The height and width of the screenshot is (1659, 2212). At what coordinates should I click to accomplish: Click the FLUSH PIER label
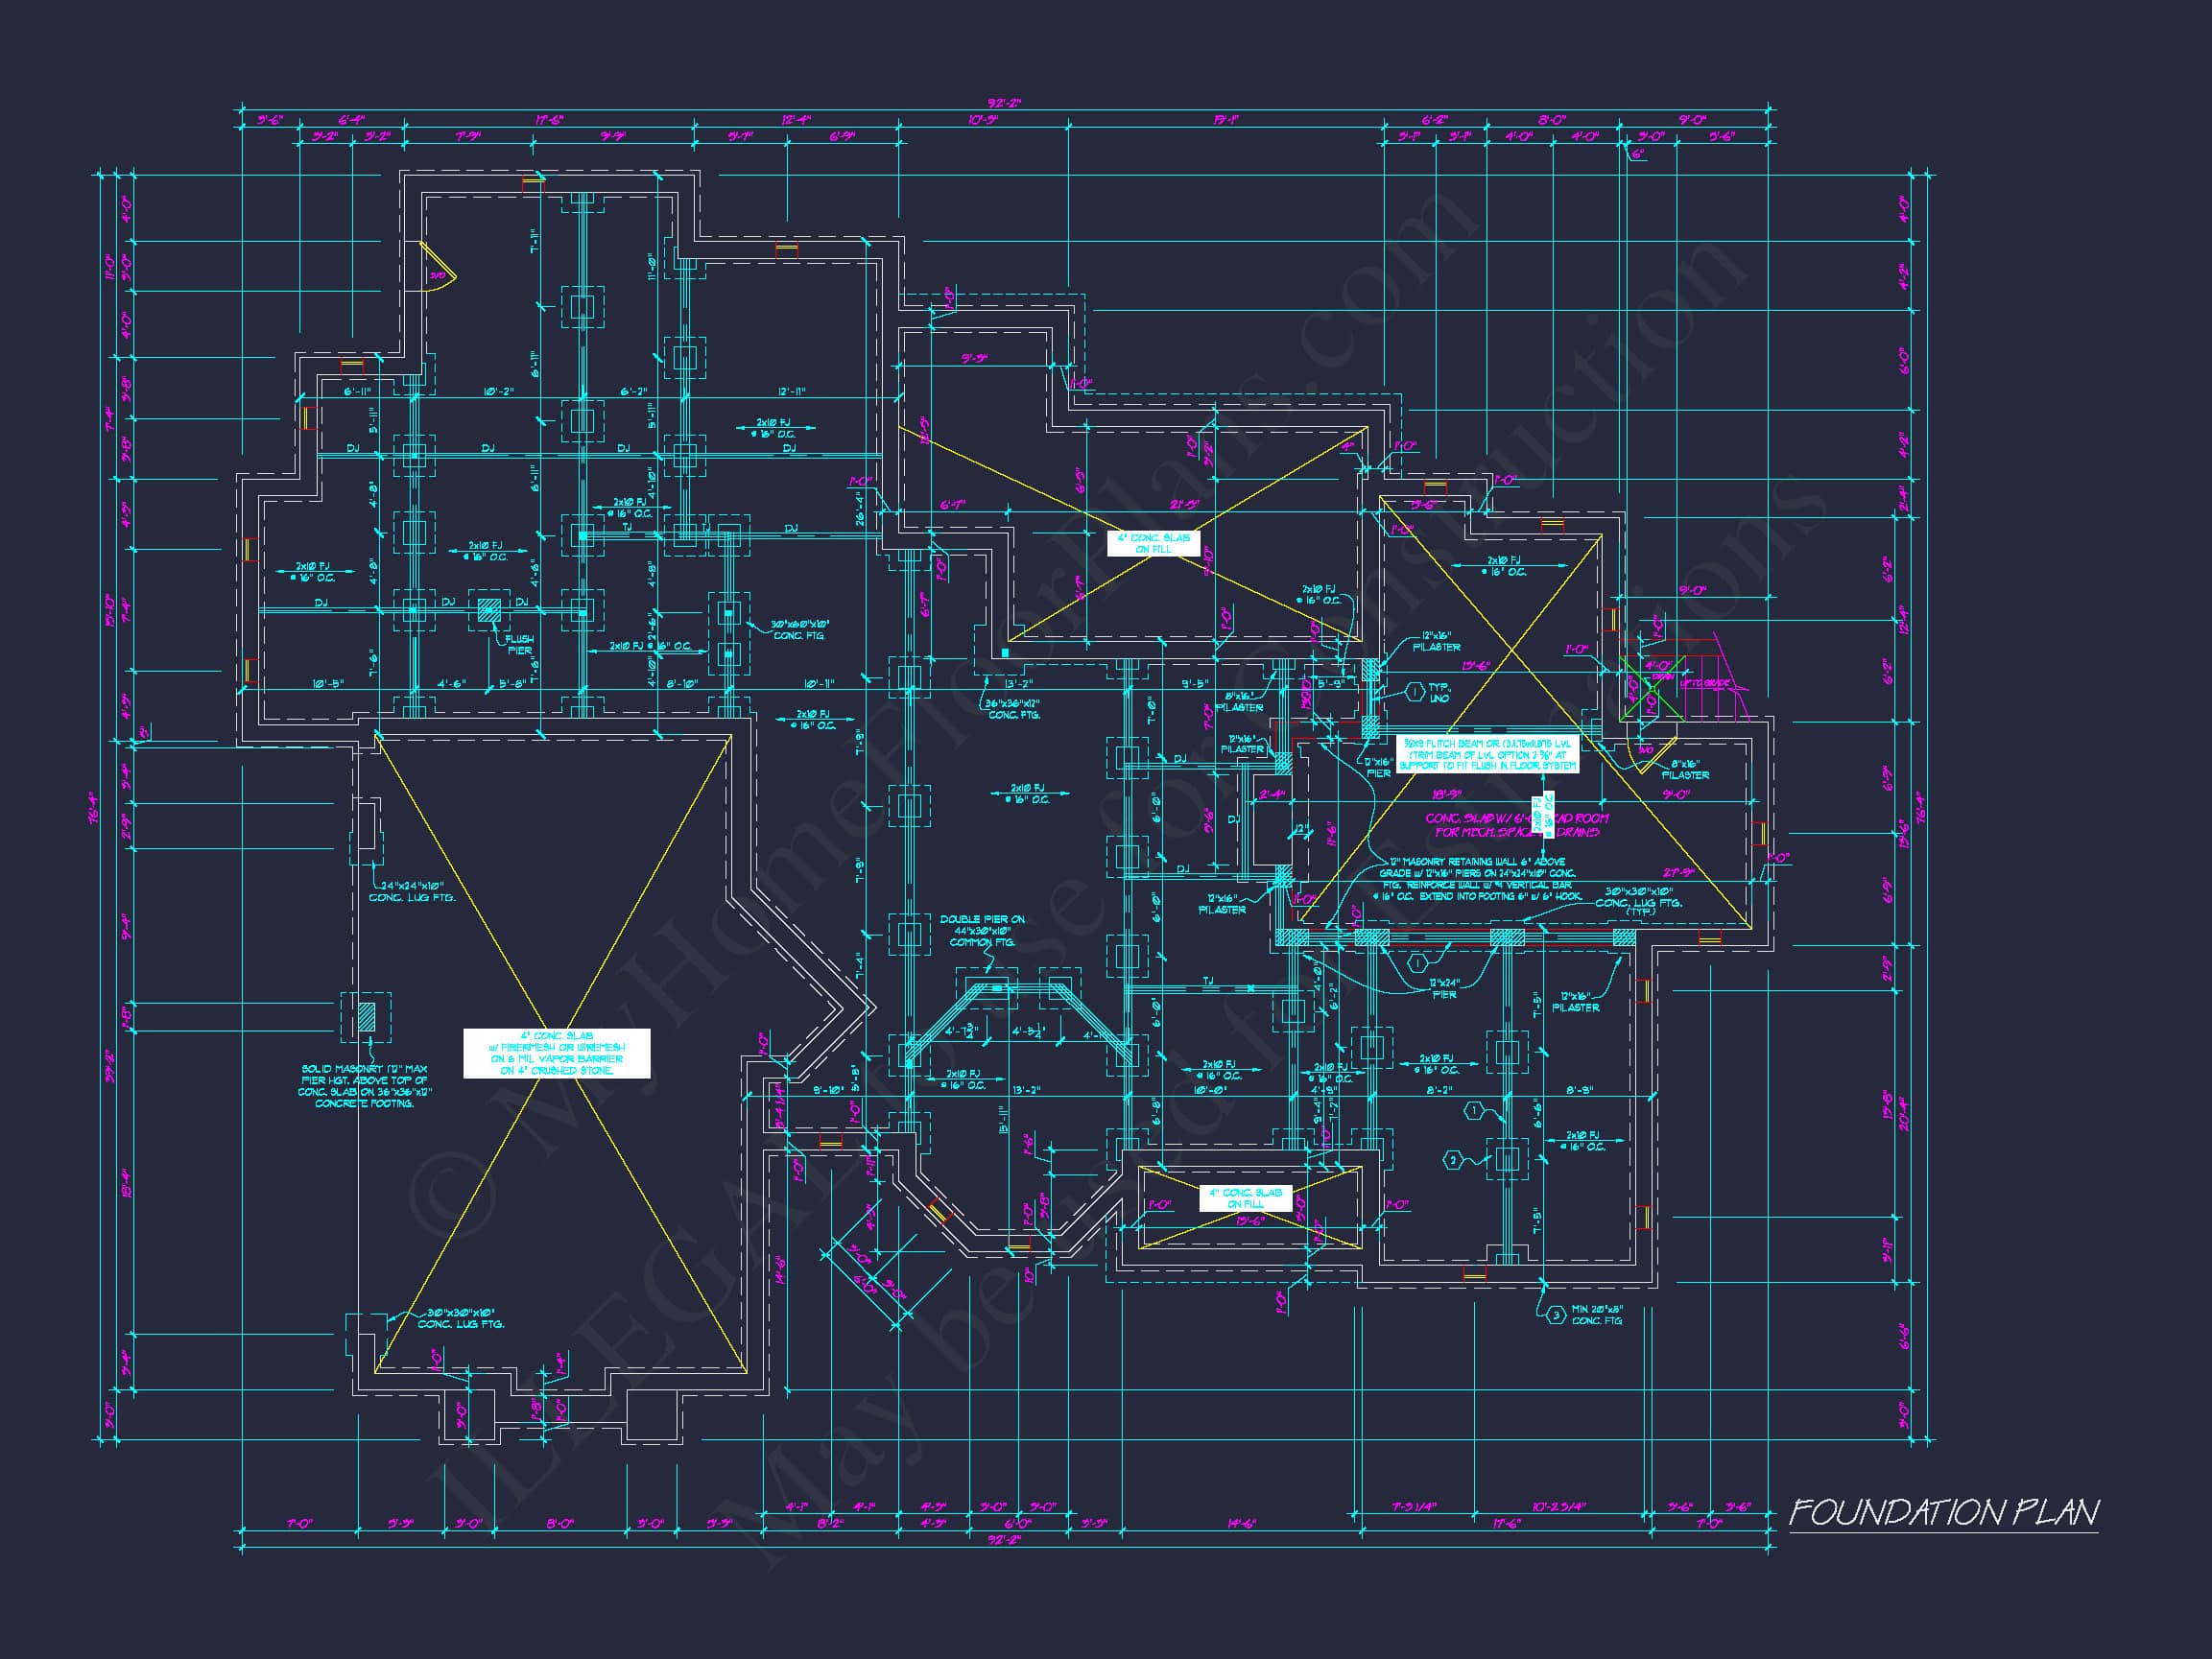tap(519, 645)
